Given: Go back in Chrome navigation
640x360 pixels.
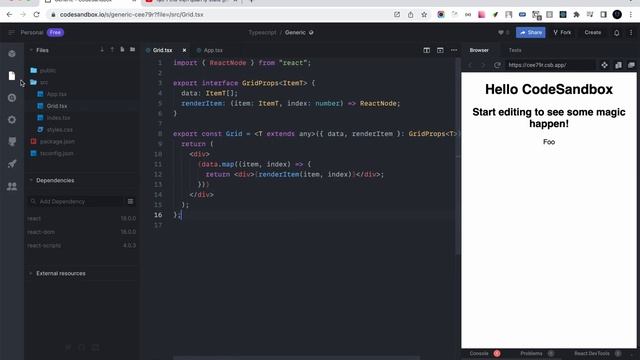Looking at the screenshot, I should (9, 15).
